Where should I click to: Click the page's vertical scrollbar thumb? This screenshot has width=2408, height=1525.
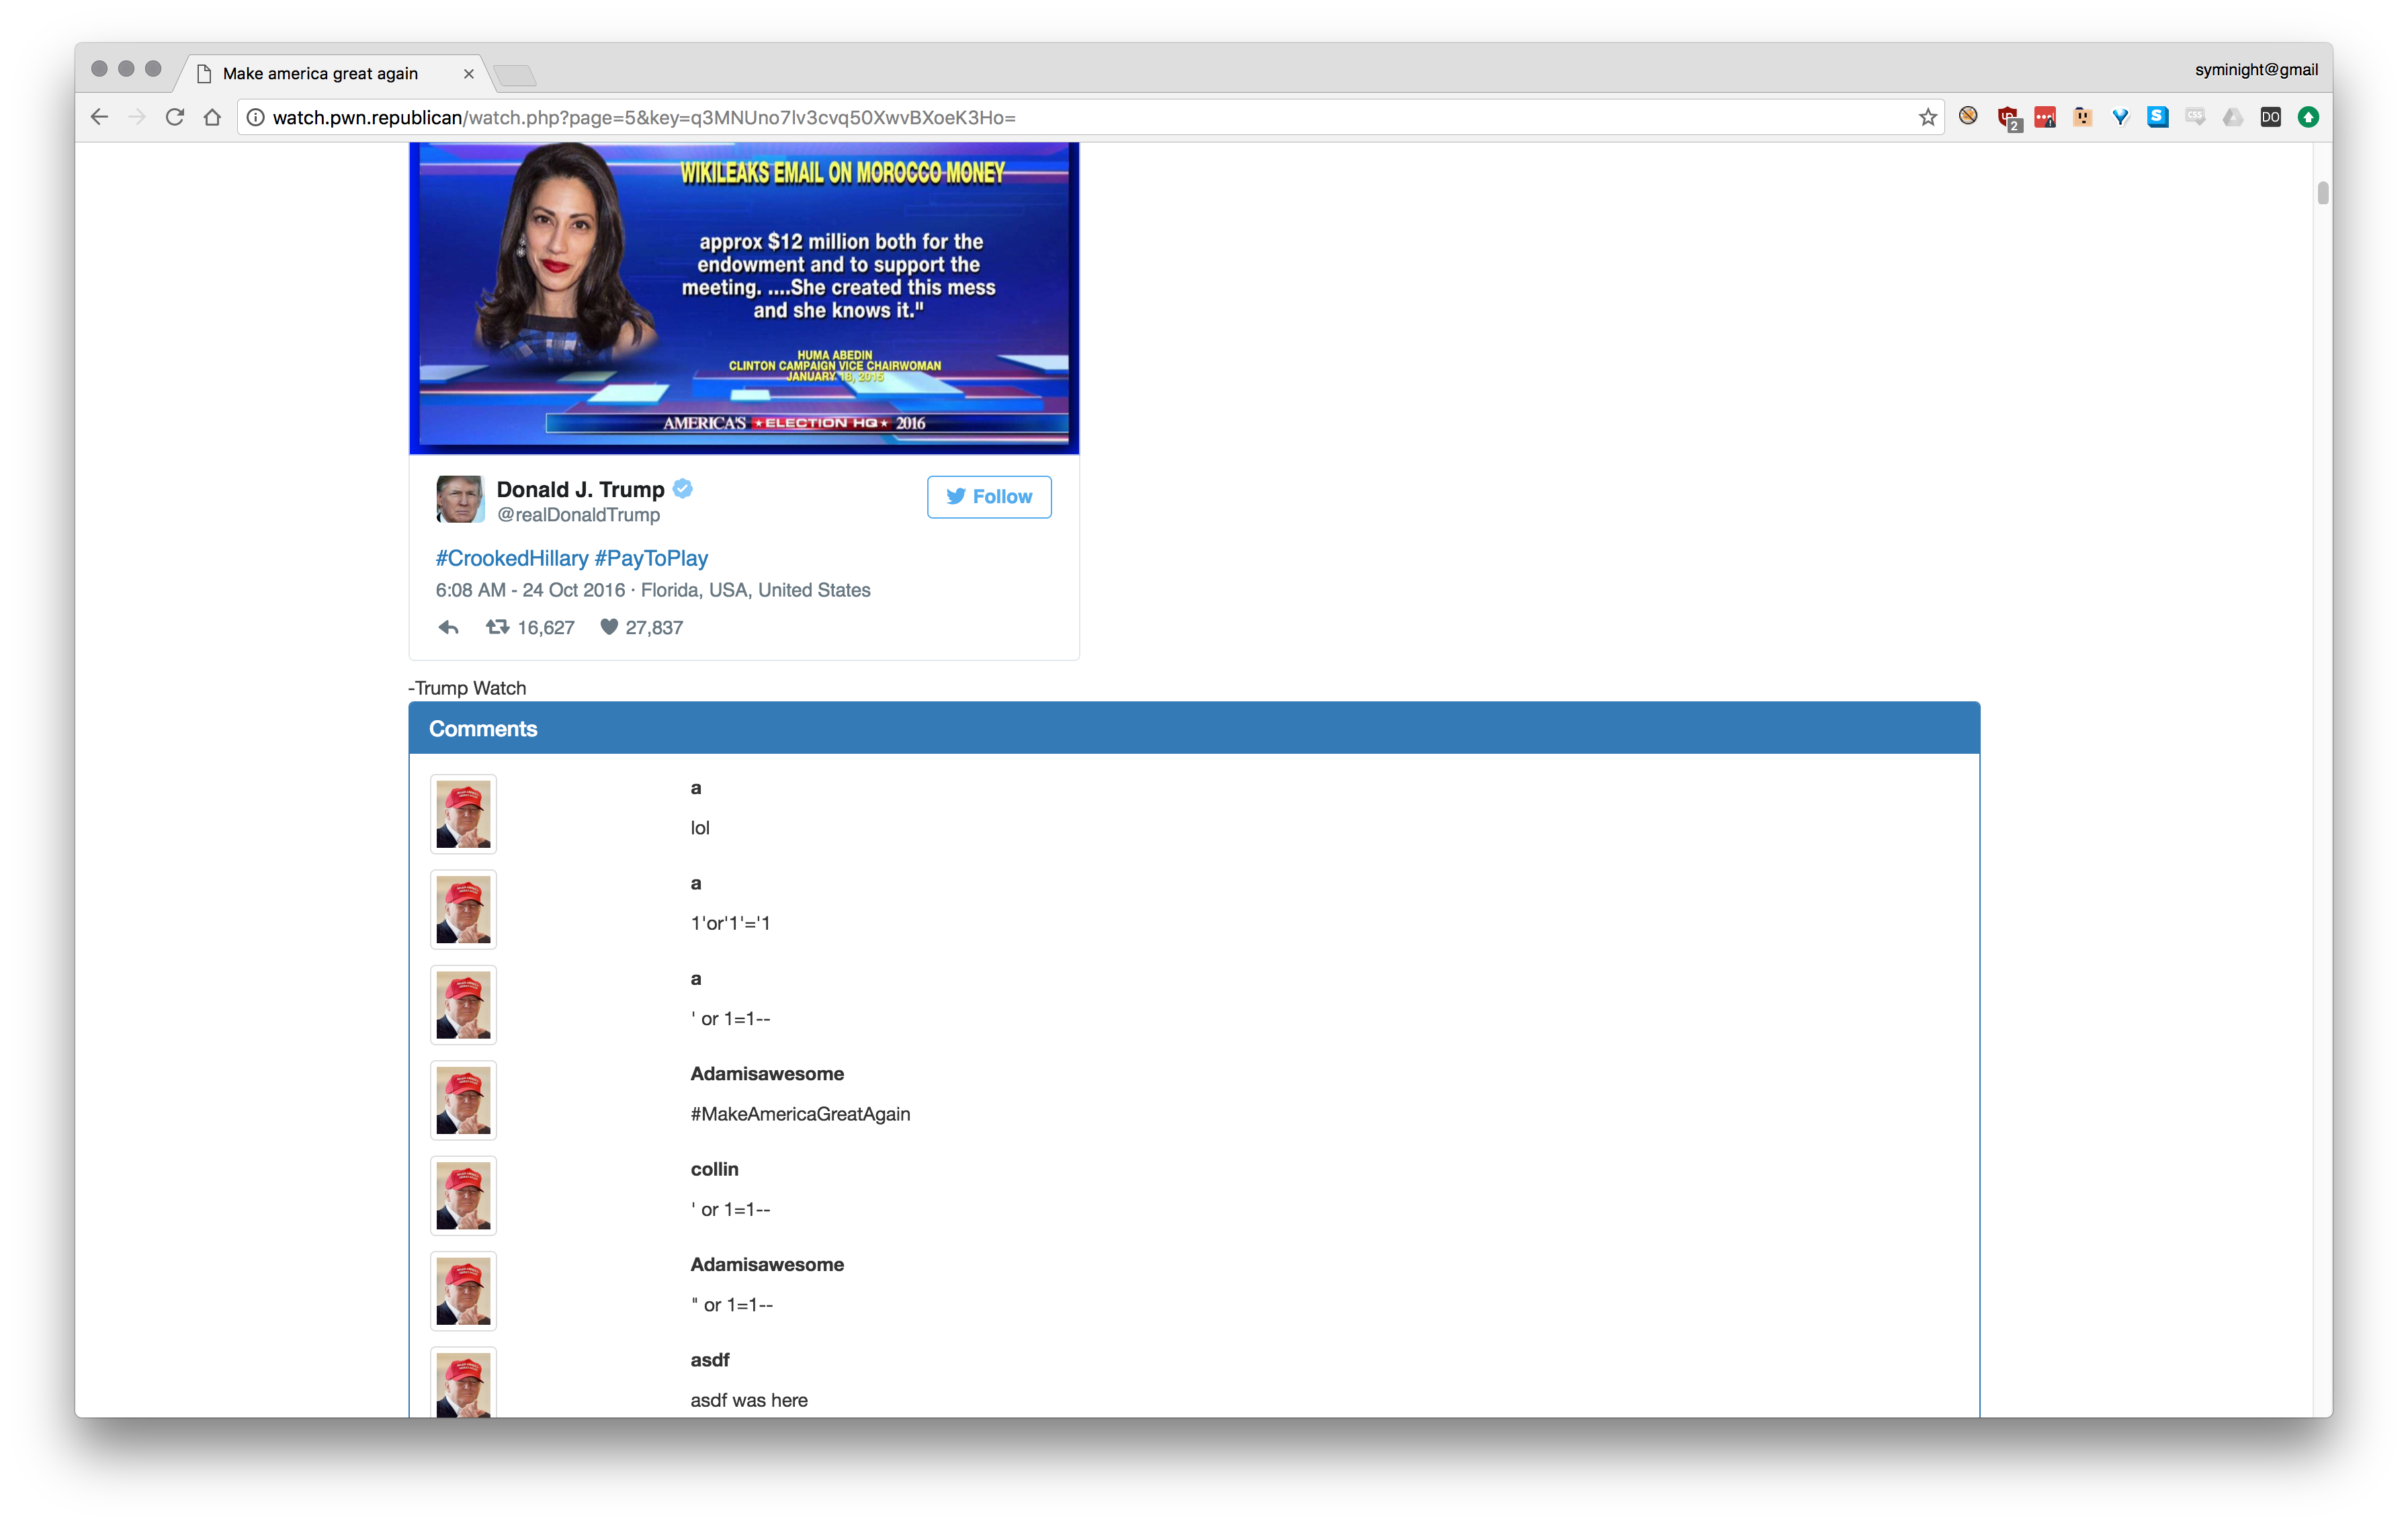tap(2322, 193)
